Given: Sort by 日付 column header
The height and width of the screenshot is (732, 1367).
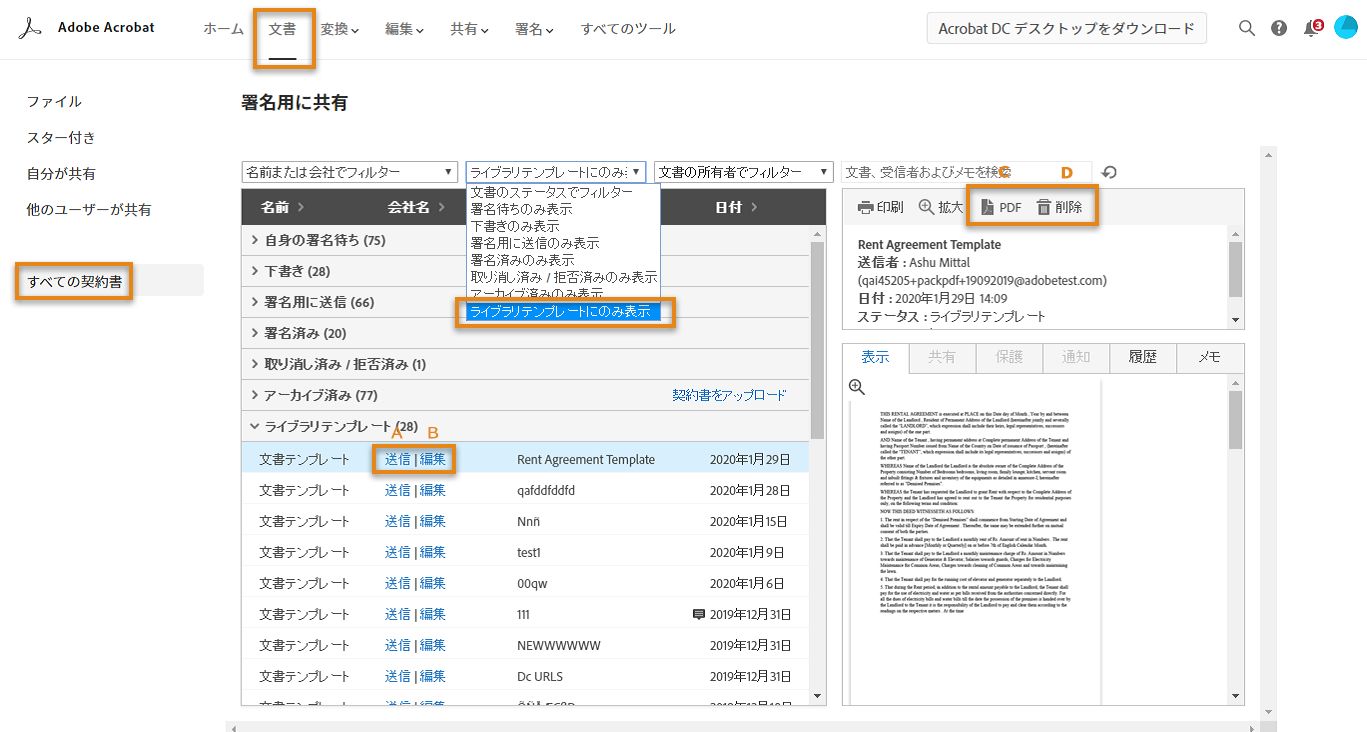Looking at the screenshot, I should coord(736,207).
